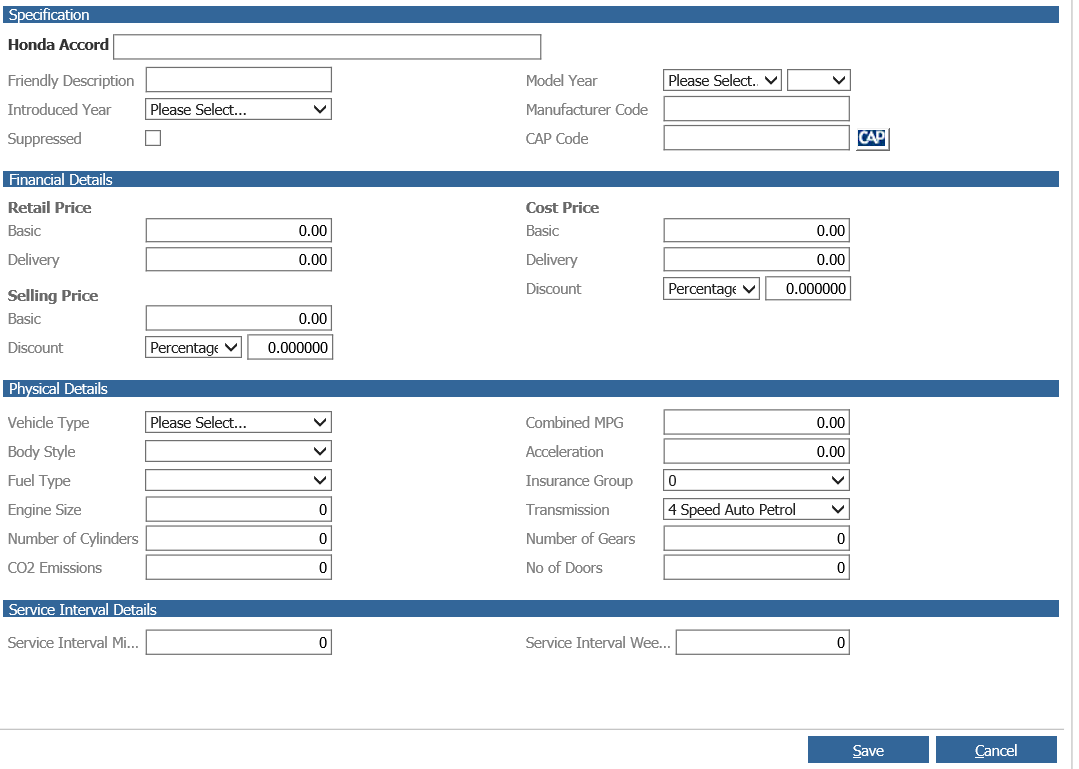Click the Save button

click(867, 749)
